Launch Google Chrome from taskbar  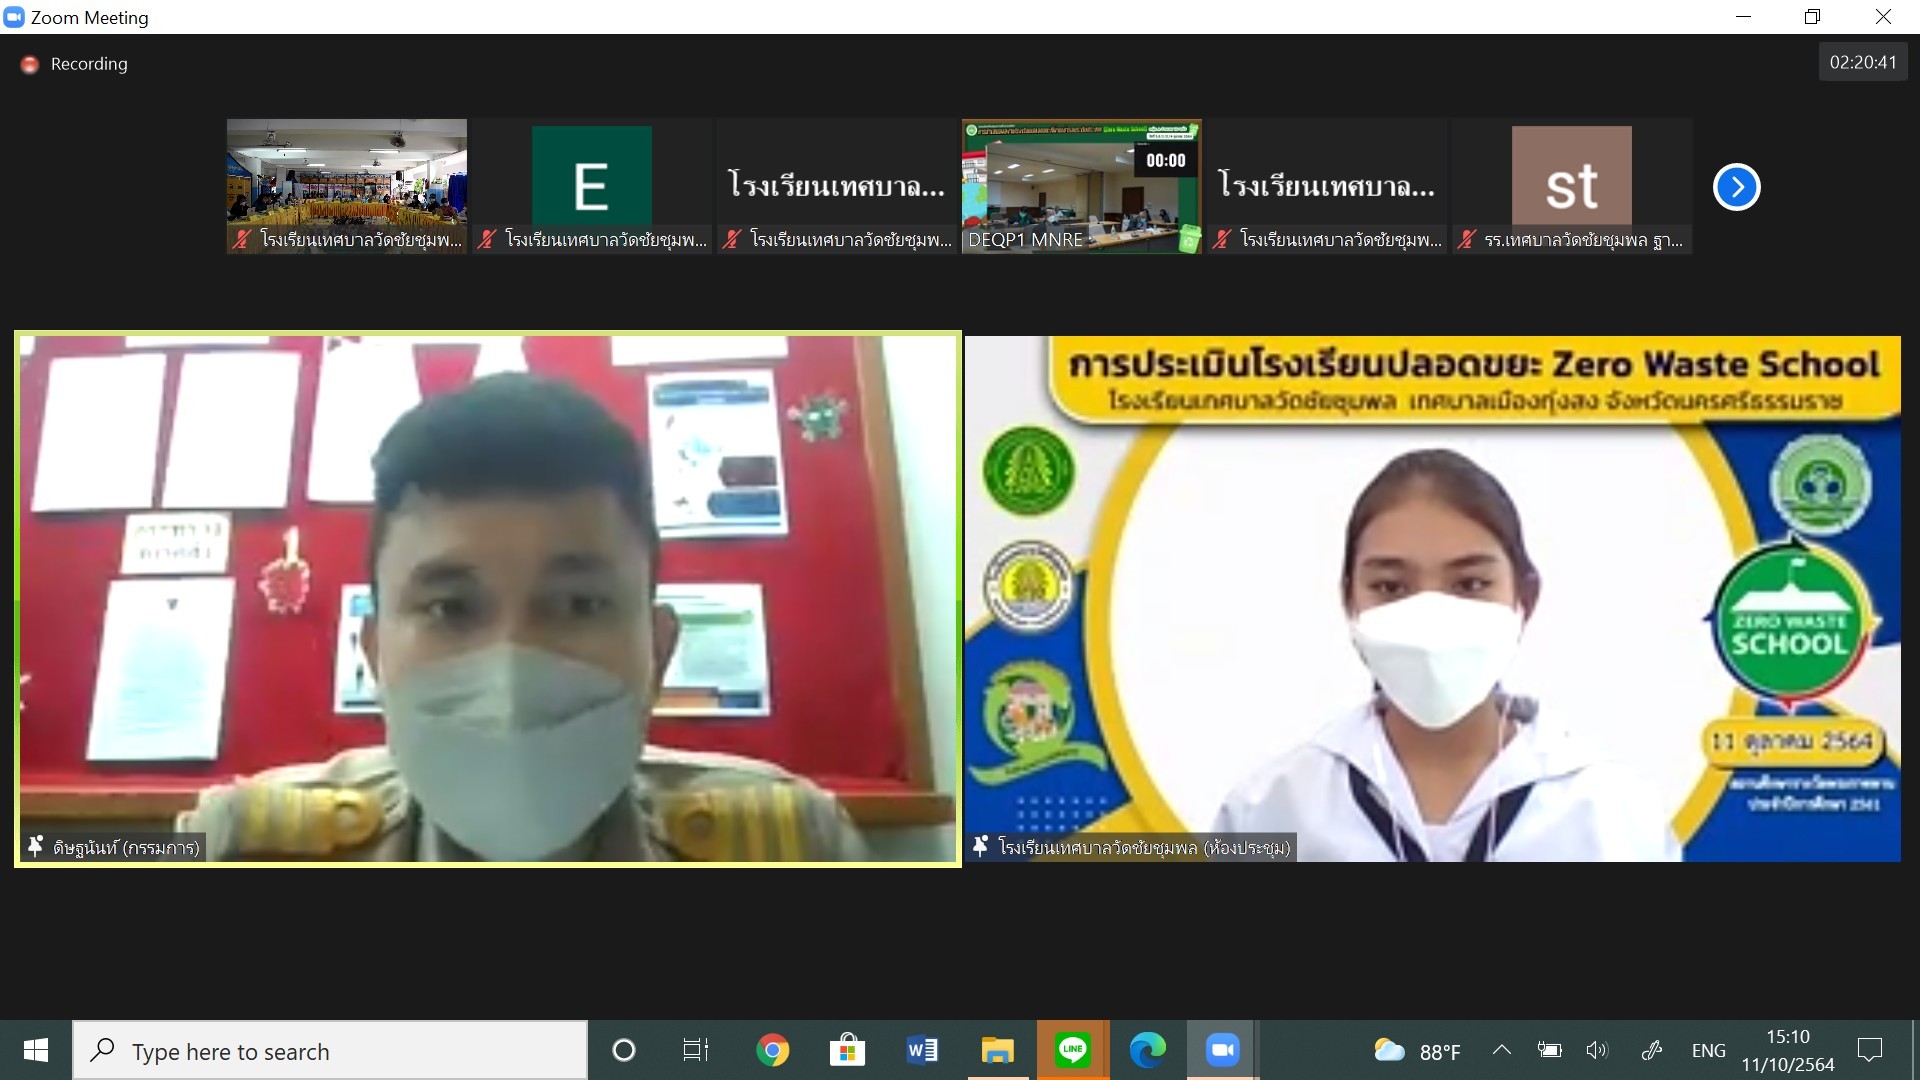tap(772, 1050)
